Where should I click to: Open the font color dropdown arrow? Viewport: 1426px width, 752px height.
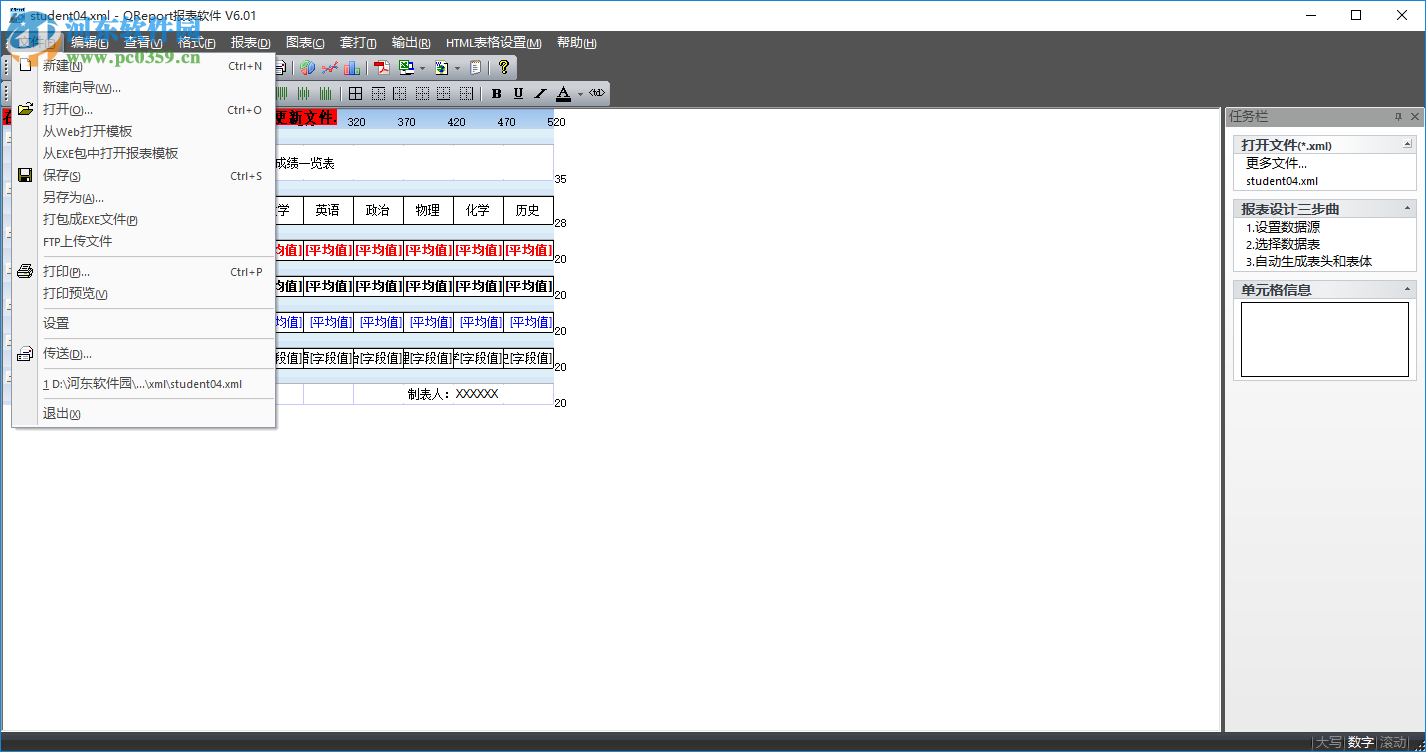point(580,94)
